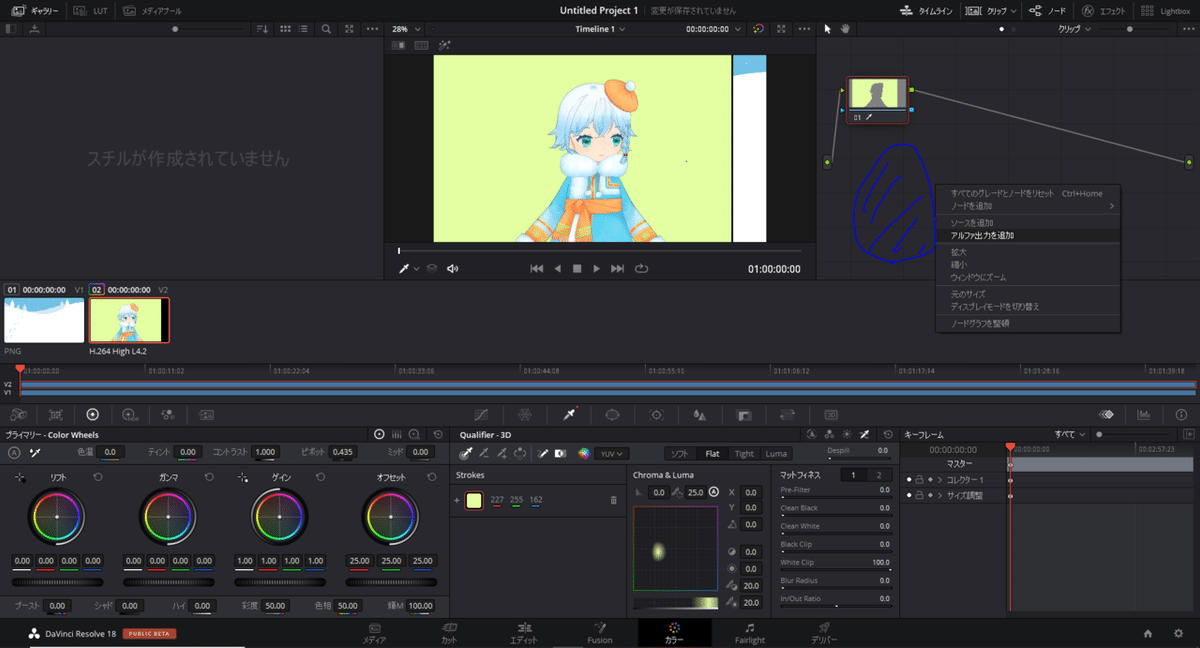
Task: Open the YUV color space dropdown
Action: [611, 453]
